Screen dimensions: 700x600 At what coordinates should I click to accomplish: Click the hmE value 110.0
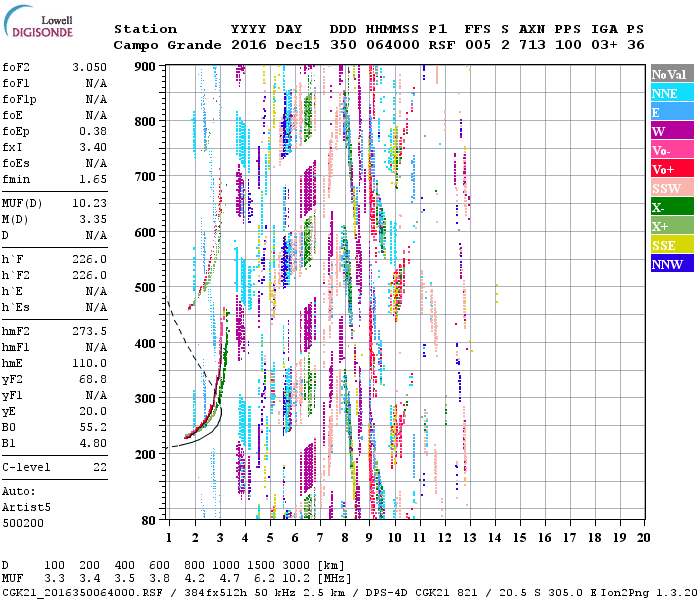89,363
